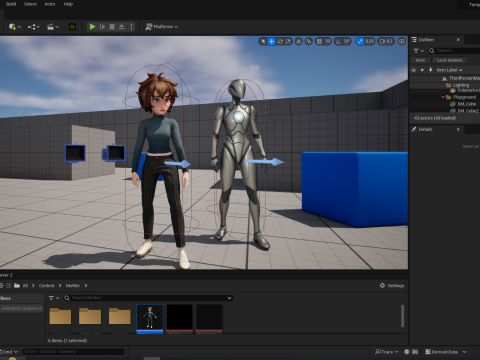Click the green source control icon
This screenshot has height=360, width=480.
(x=72, y=27)
